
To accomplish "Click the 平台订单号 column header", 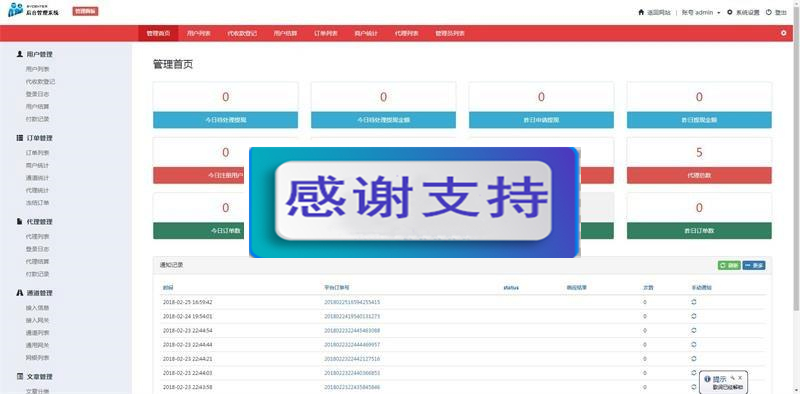I will [337, 288].
